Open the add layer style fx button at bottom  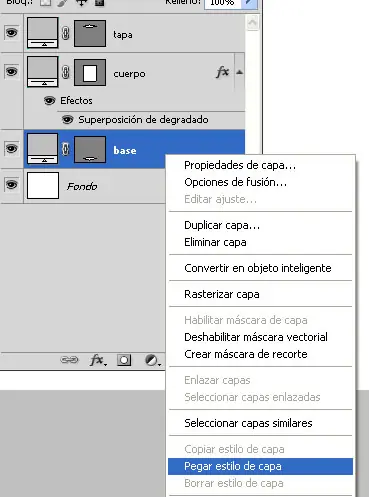click(98, 360)
